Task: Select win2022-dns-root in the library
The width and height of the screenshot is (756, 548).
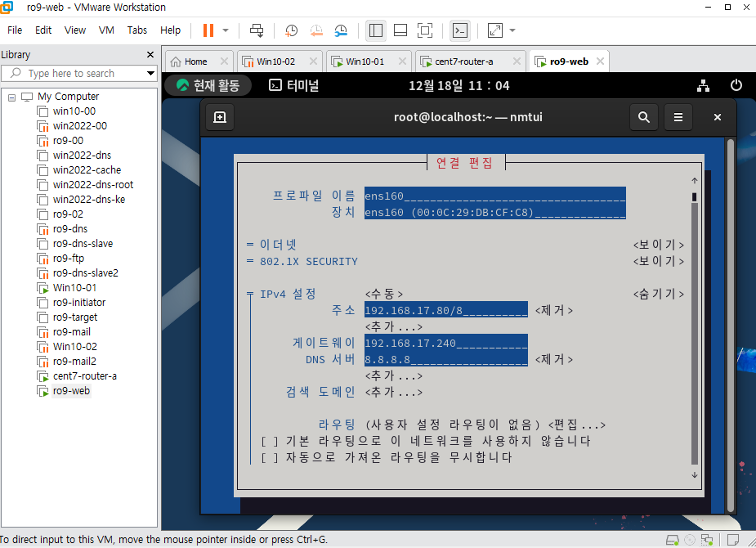Action: tap(93, 185)
